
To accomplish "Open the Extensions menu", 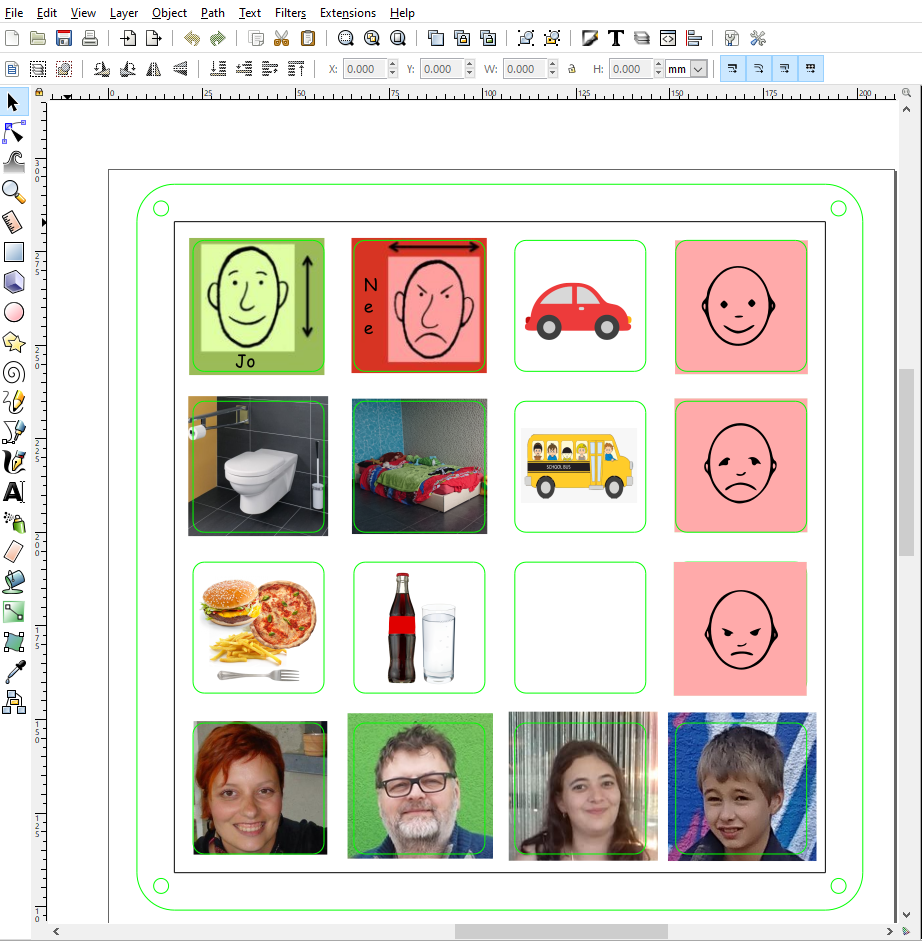I will pos(348,13).
